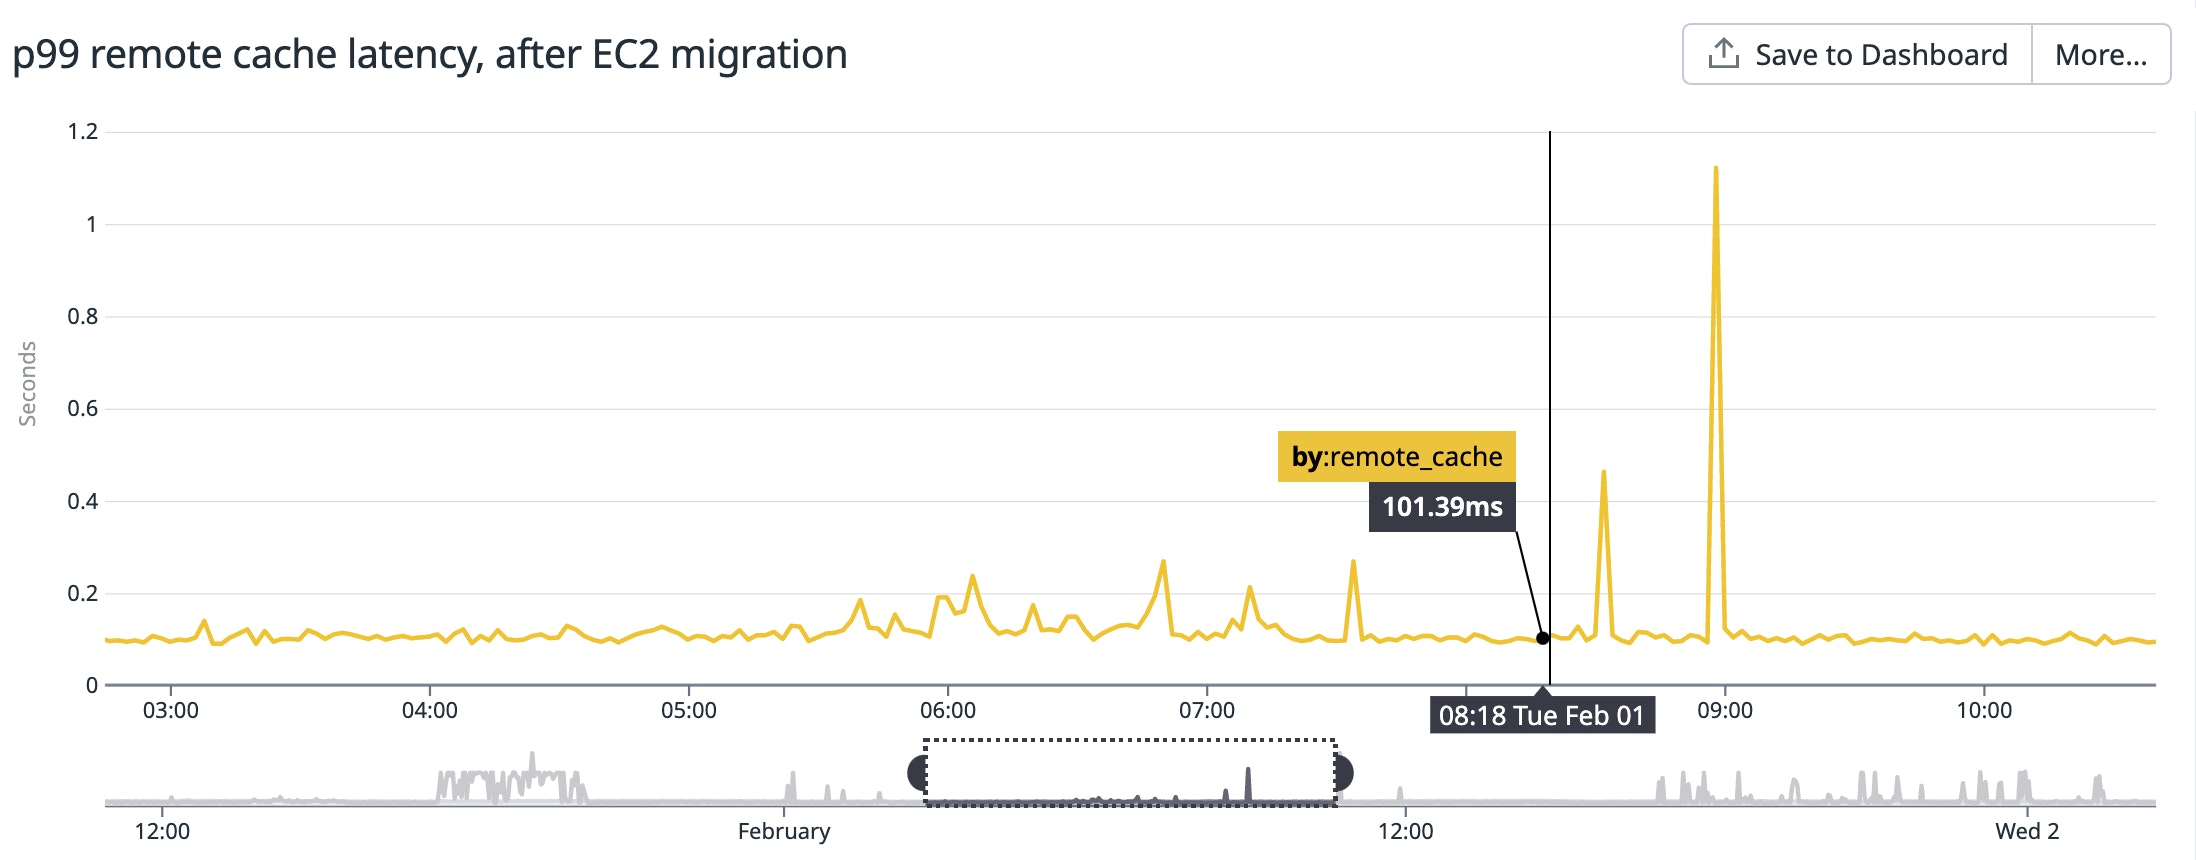This screenshot has width=2196, height=860.
Task: Click the by:remote_cache legend label
Action: [1397, 456]
